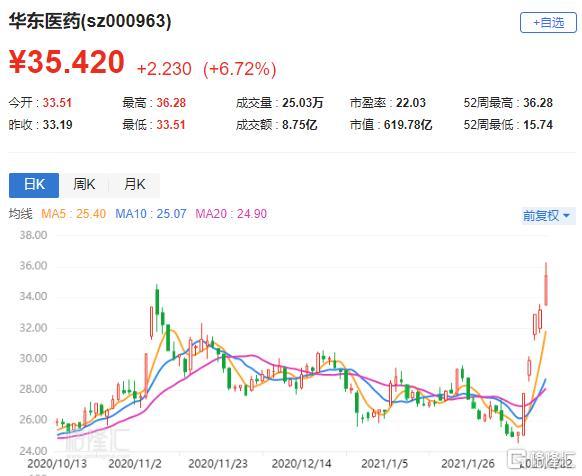
Task: Click the 市值 value 619.78亿
Action: pos(408,125)
